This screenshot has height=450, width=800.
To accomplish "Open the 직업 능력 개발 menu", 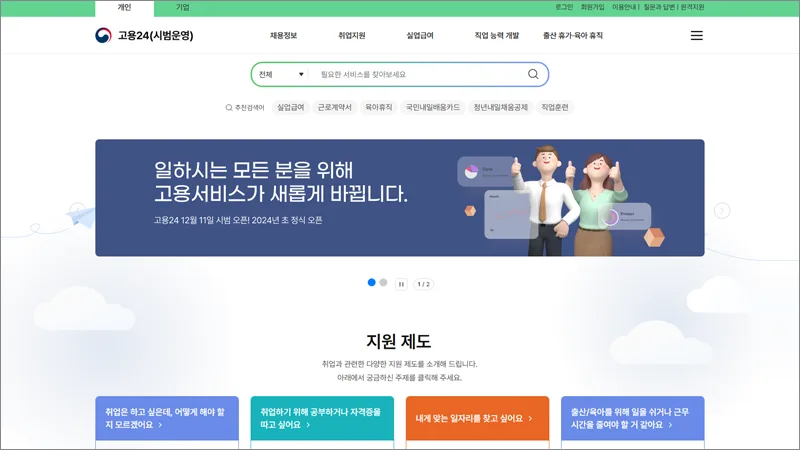I will click(x=496, y=35).
